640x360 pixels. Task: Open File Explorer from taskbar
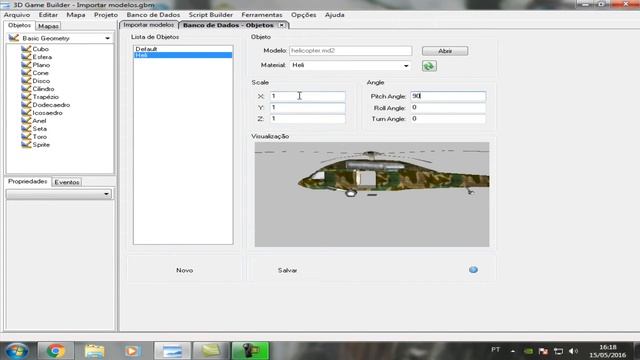(94, 351)
